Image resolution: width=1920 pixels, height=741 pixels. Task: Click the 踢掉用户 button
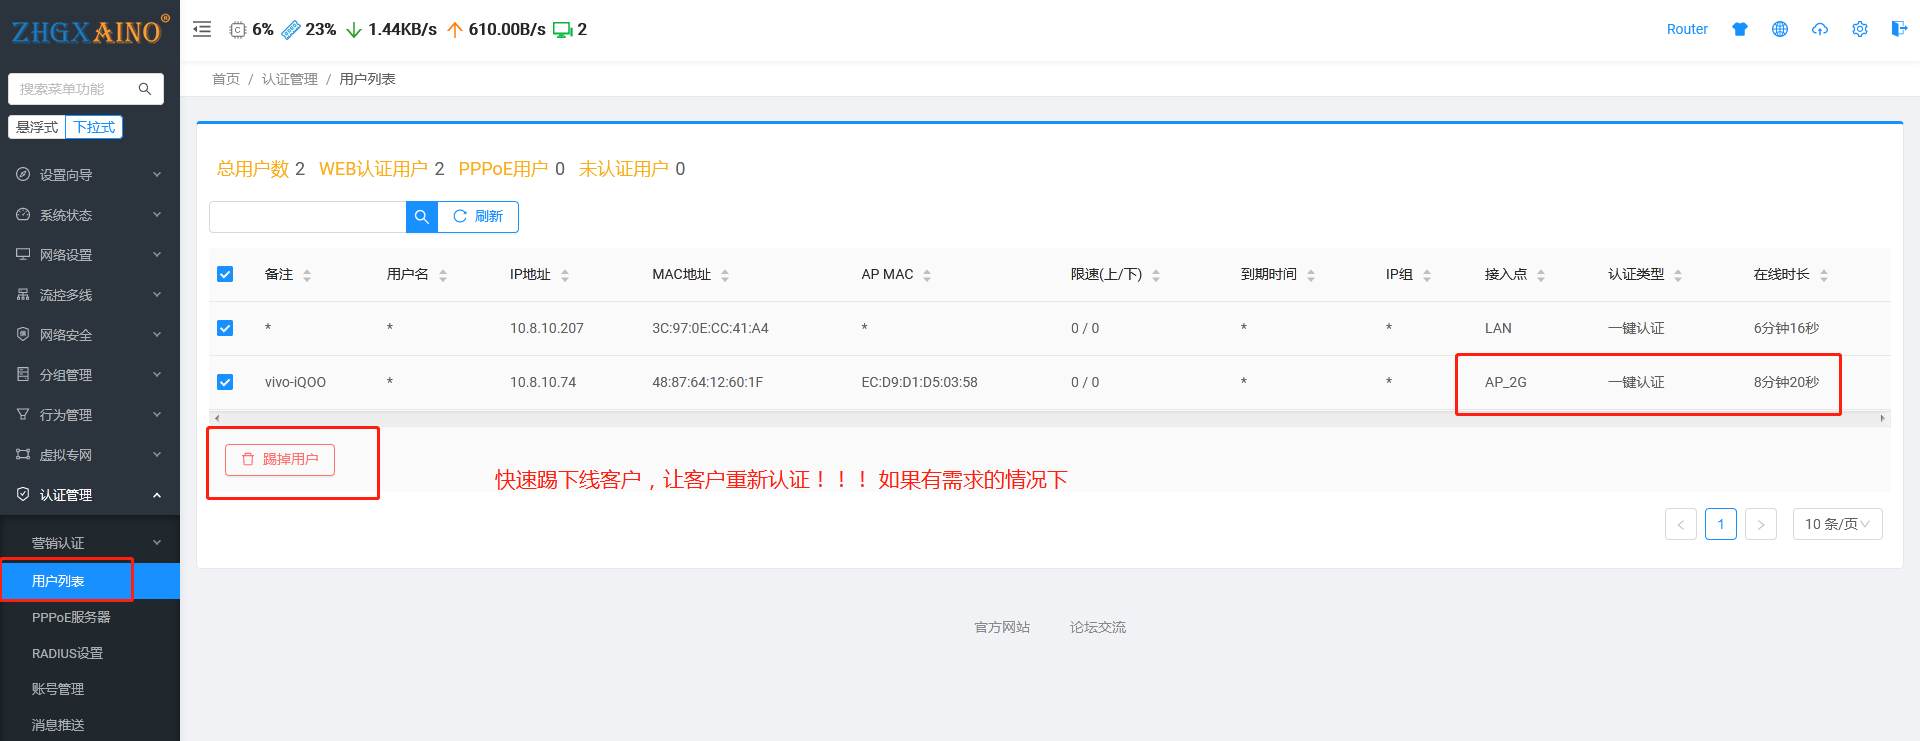click(x=280, y=459)
